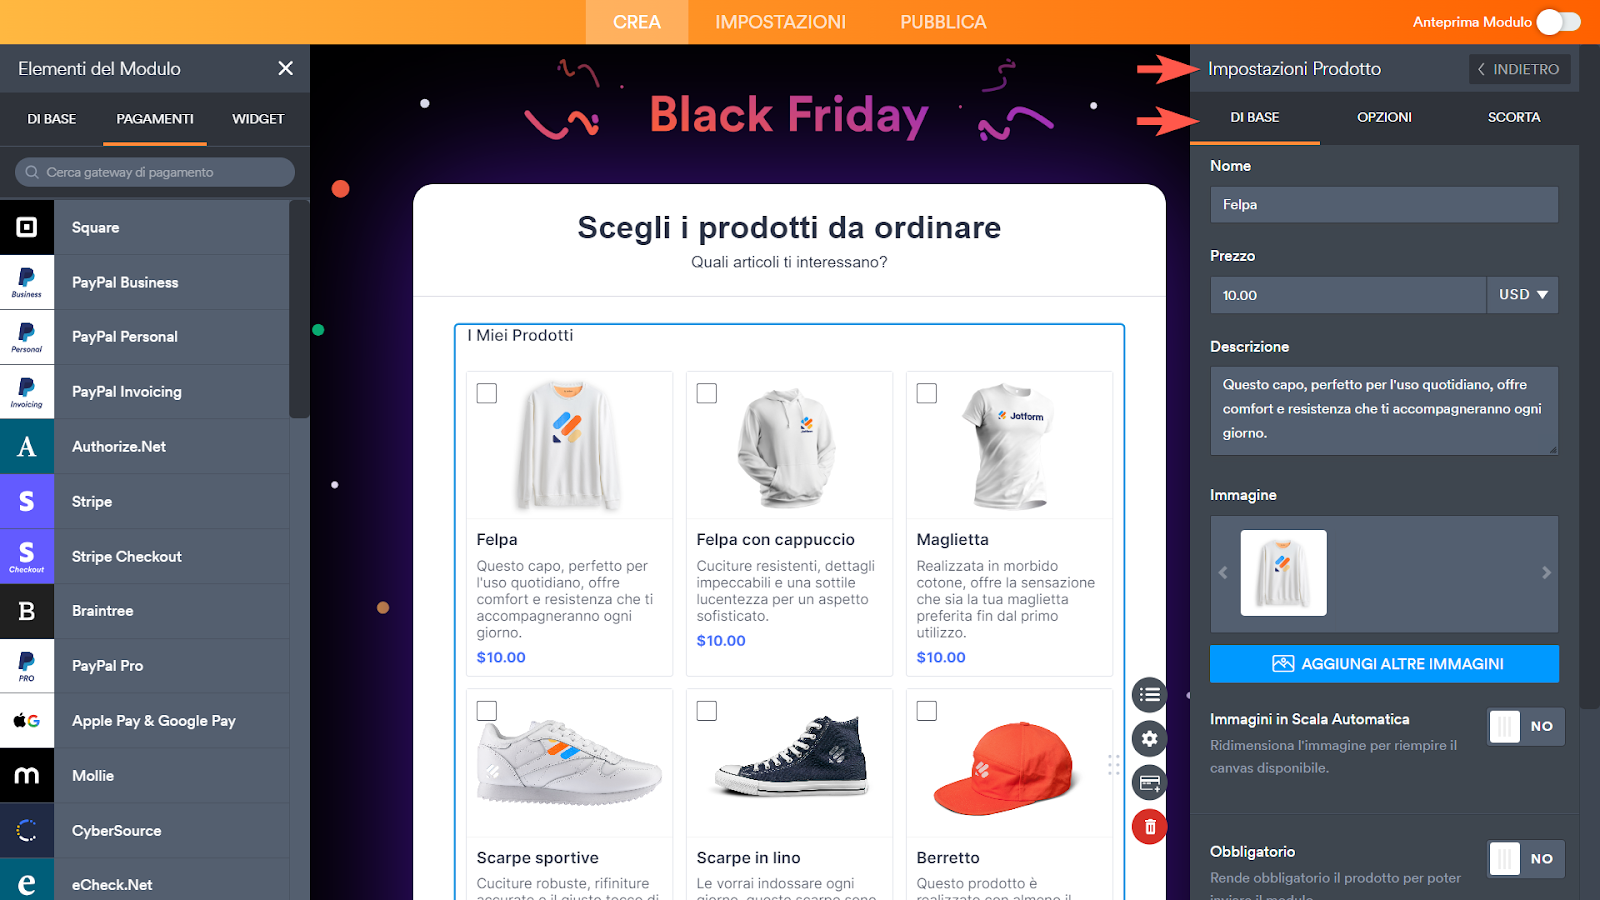Switch to the OPZIONI tab

[1384, 117]
